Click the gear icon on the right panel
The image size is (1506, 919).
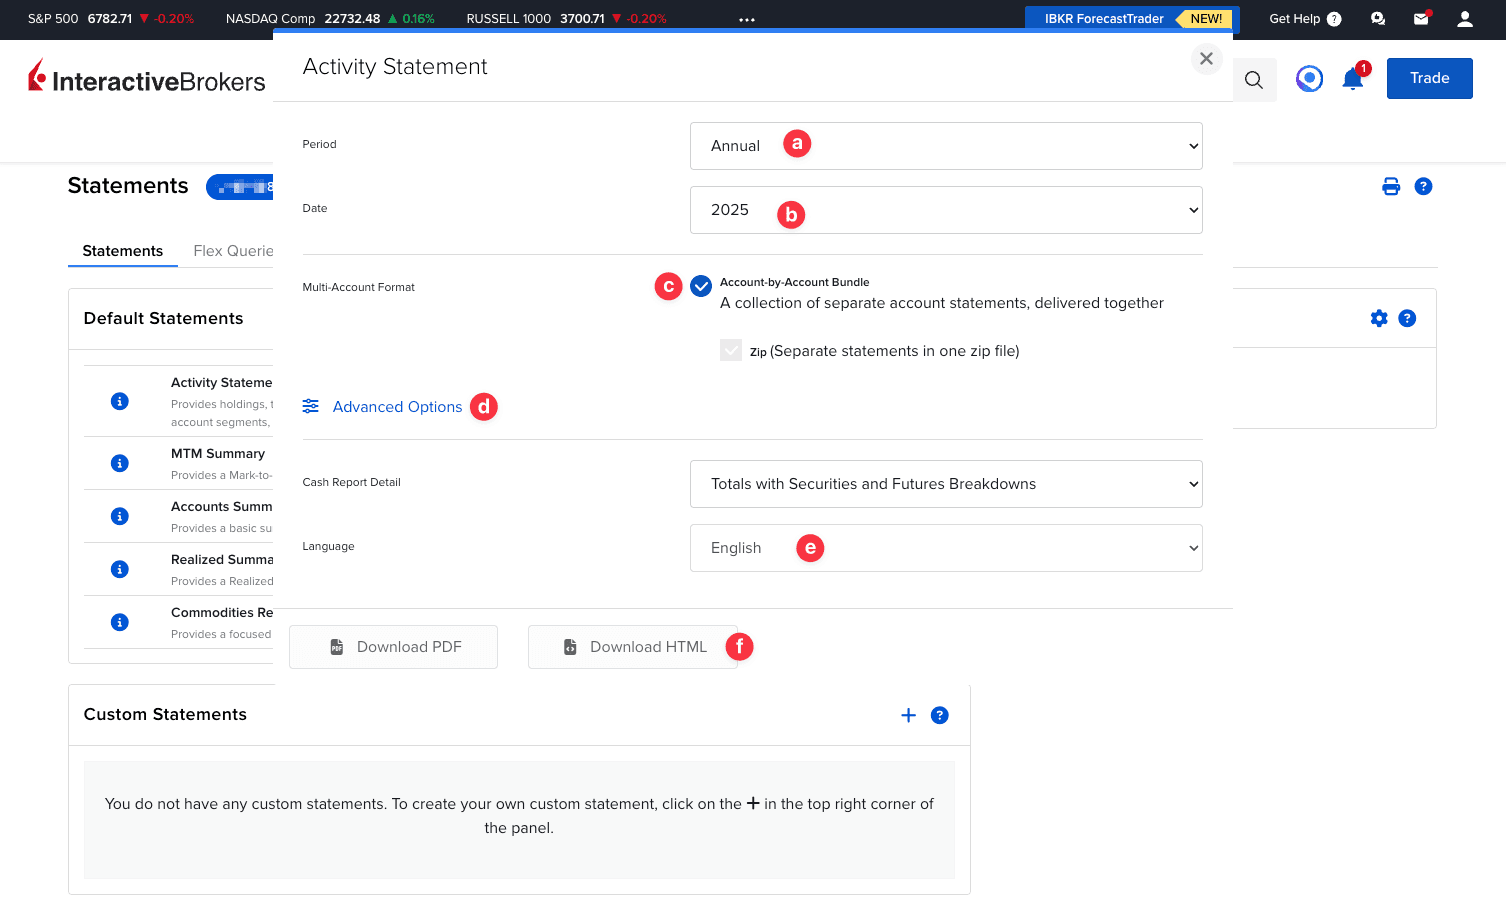click(1379, 318)
